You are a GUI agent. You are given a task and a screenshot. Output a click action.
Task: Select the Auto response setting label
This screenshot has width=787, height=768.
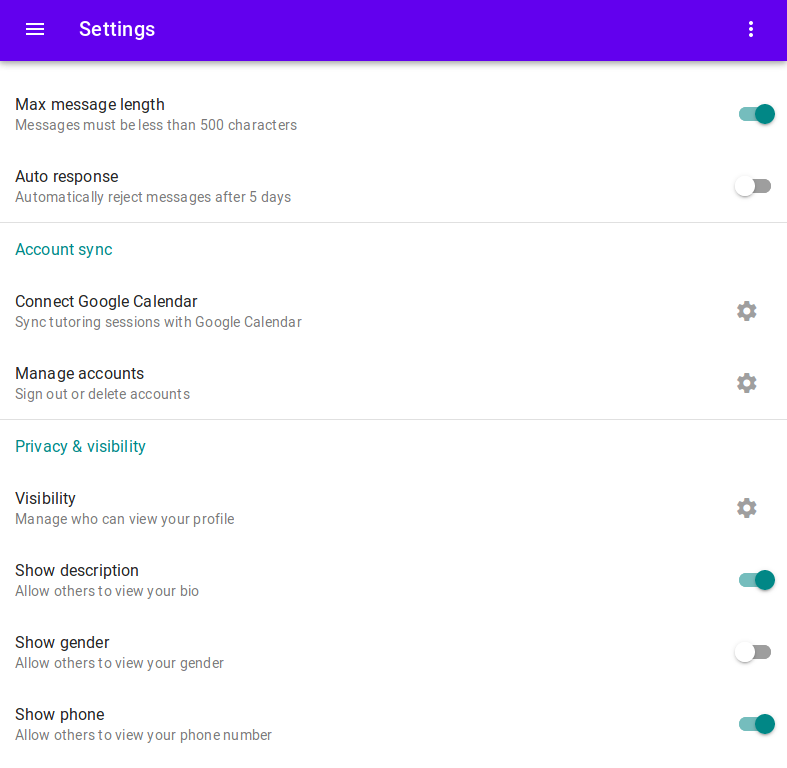67,177
